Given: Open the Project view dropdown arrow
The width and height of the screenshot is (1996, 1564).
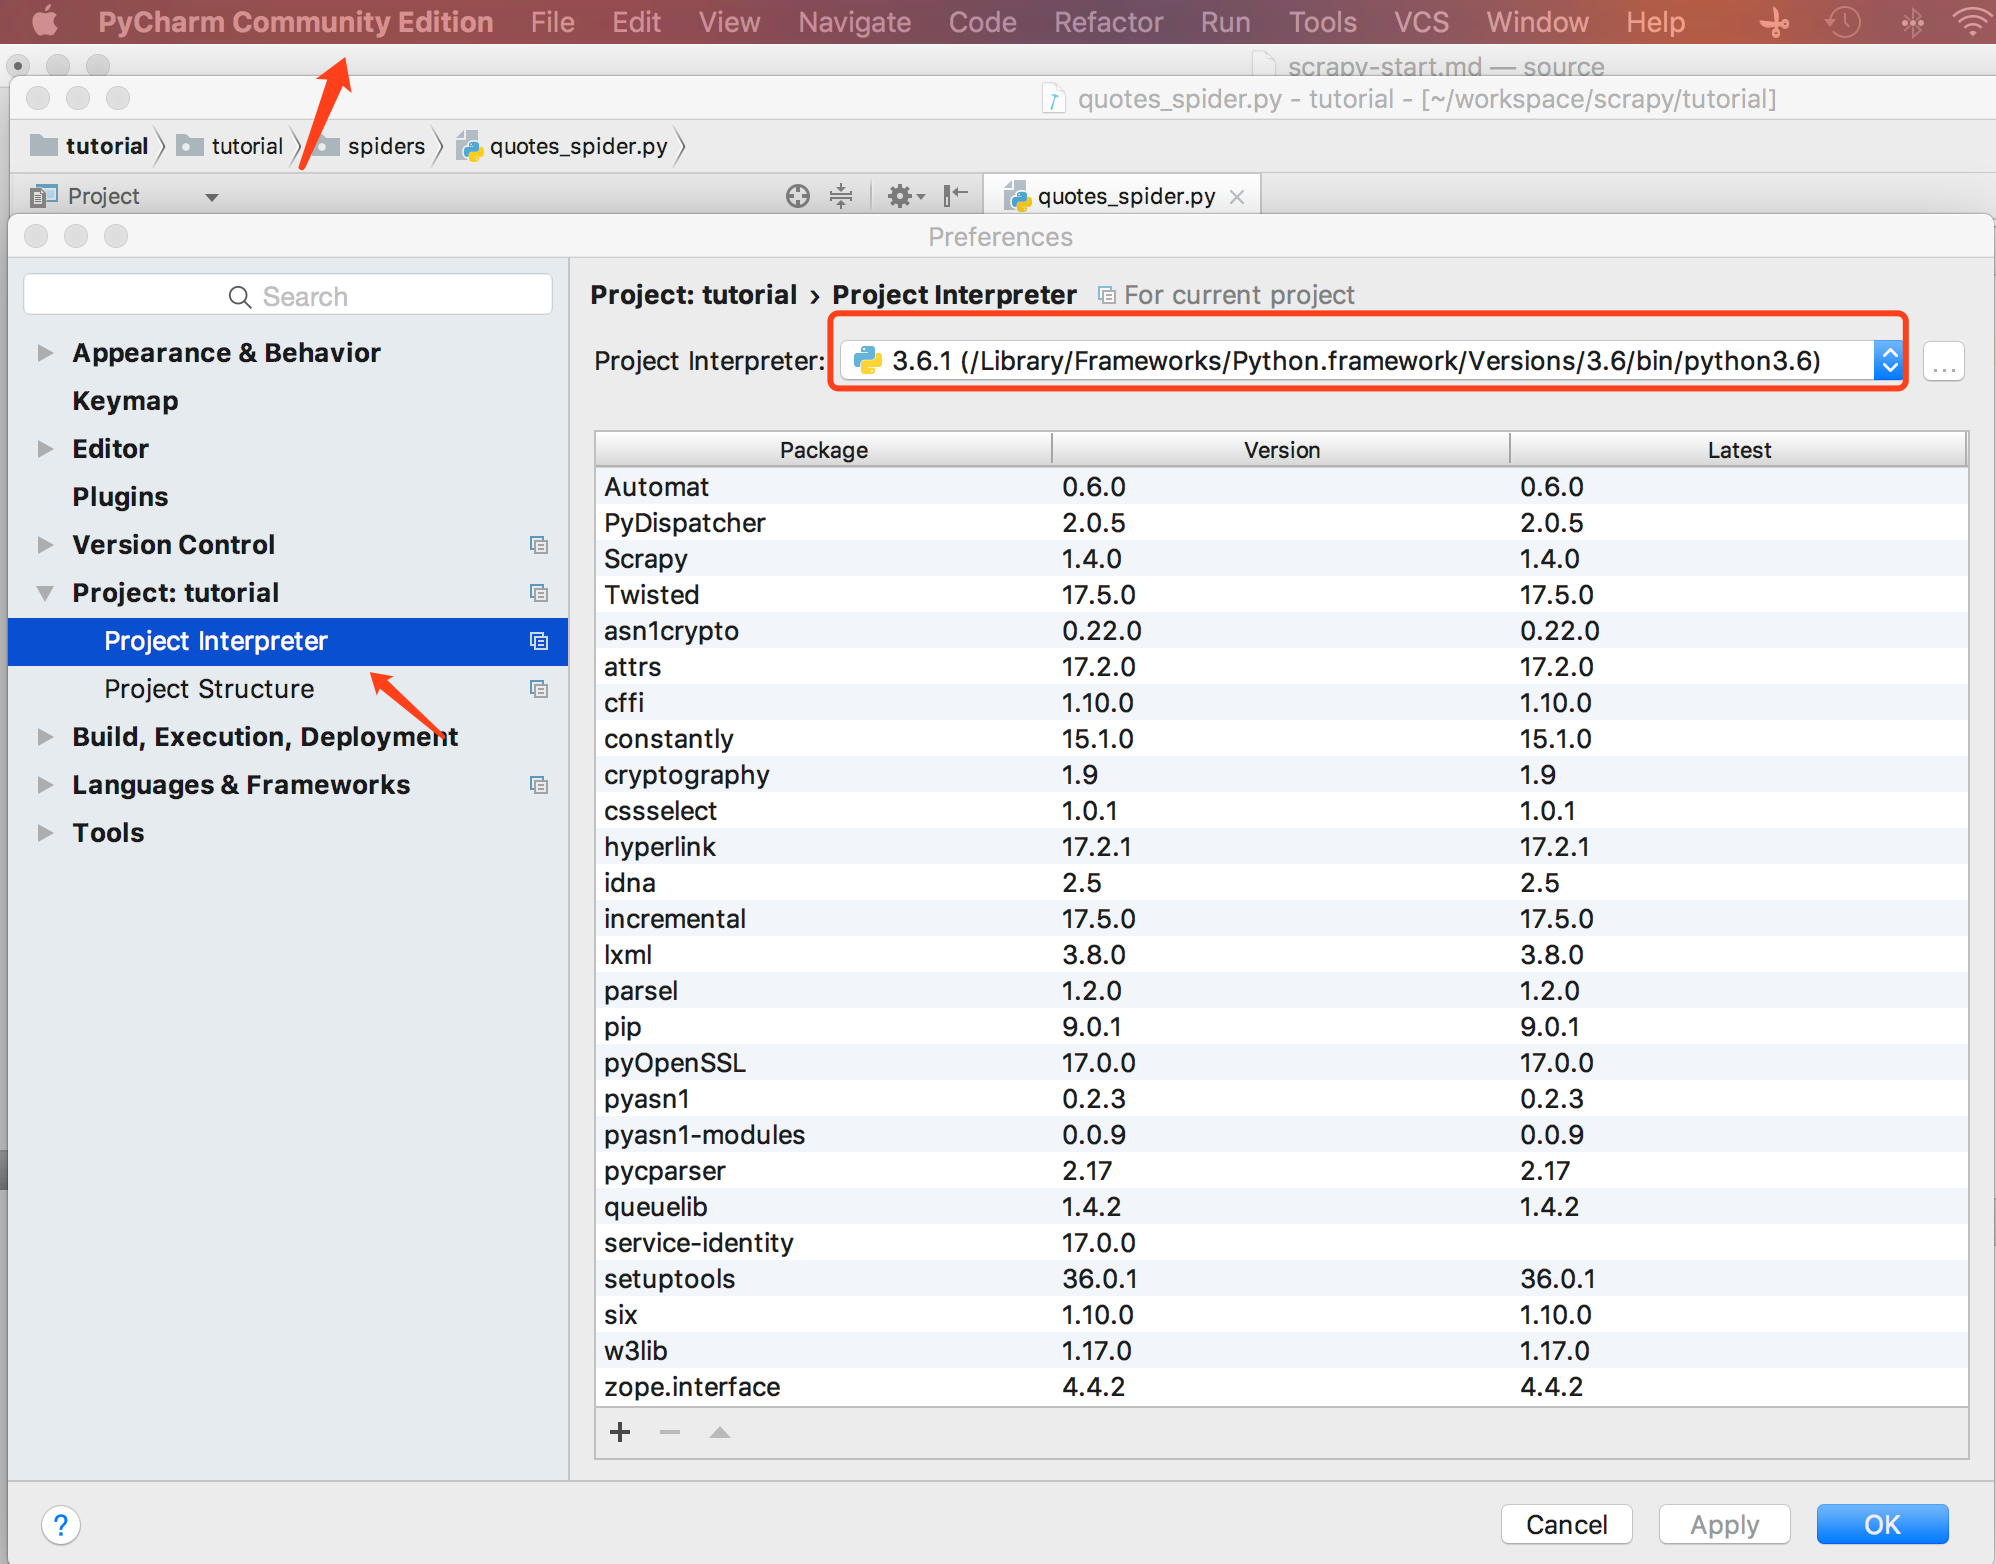Looking at the screenshot, I should [212, 197].
